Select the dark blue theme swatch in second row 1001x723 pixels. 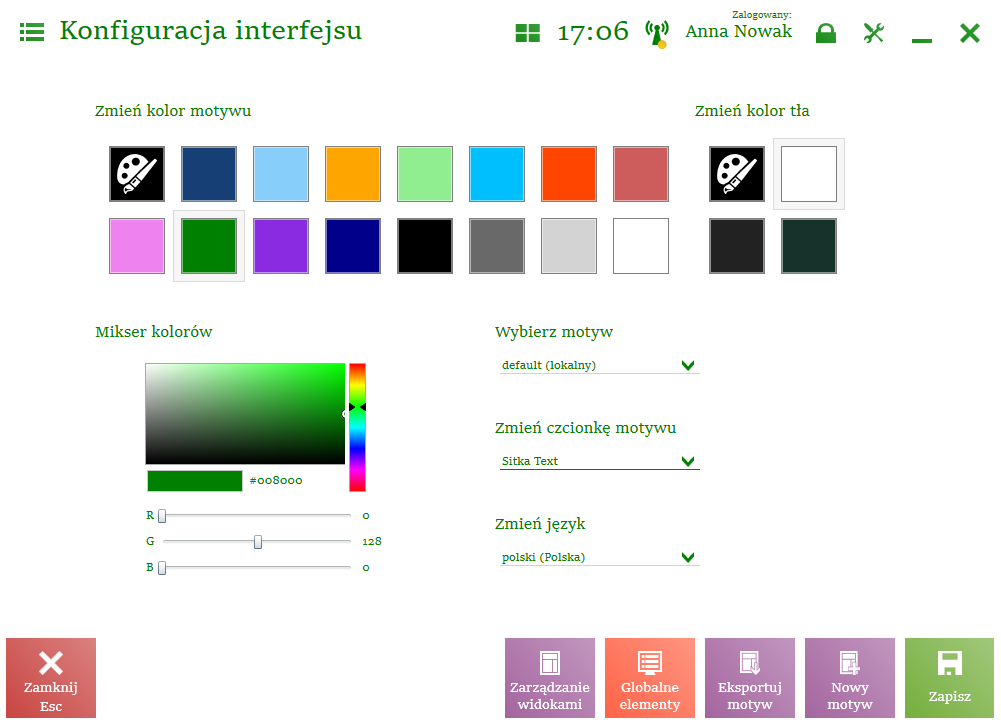[x=353, y=246]
